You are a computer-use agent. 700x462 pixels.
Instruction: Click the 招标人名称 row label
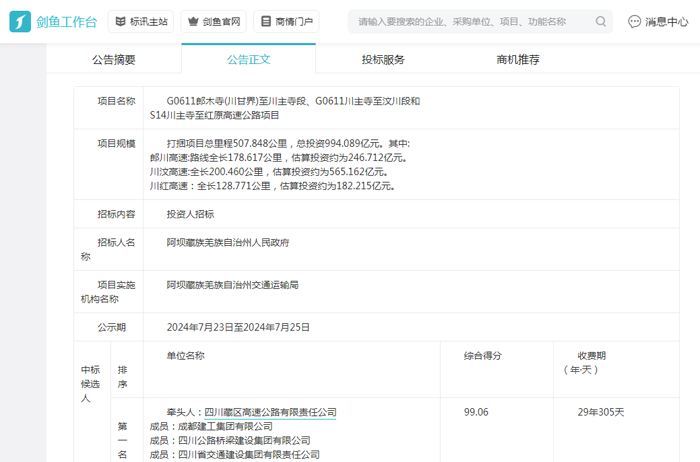108,250
